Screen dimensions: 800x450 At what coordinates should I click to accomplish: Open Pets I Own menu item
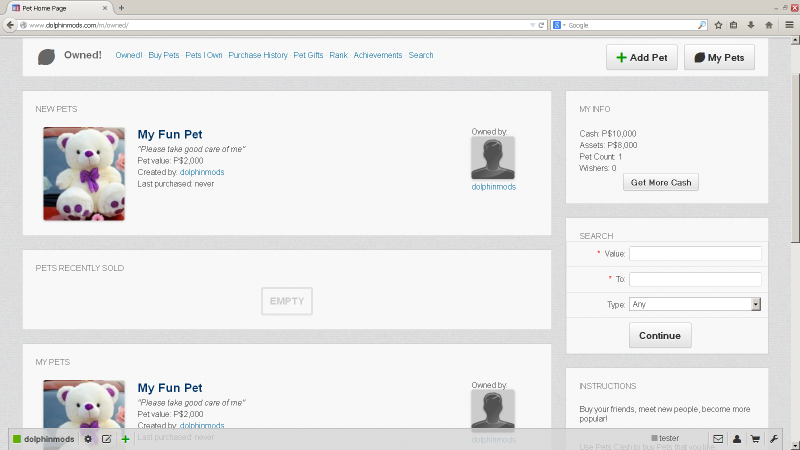tap(204, 55)
